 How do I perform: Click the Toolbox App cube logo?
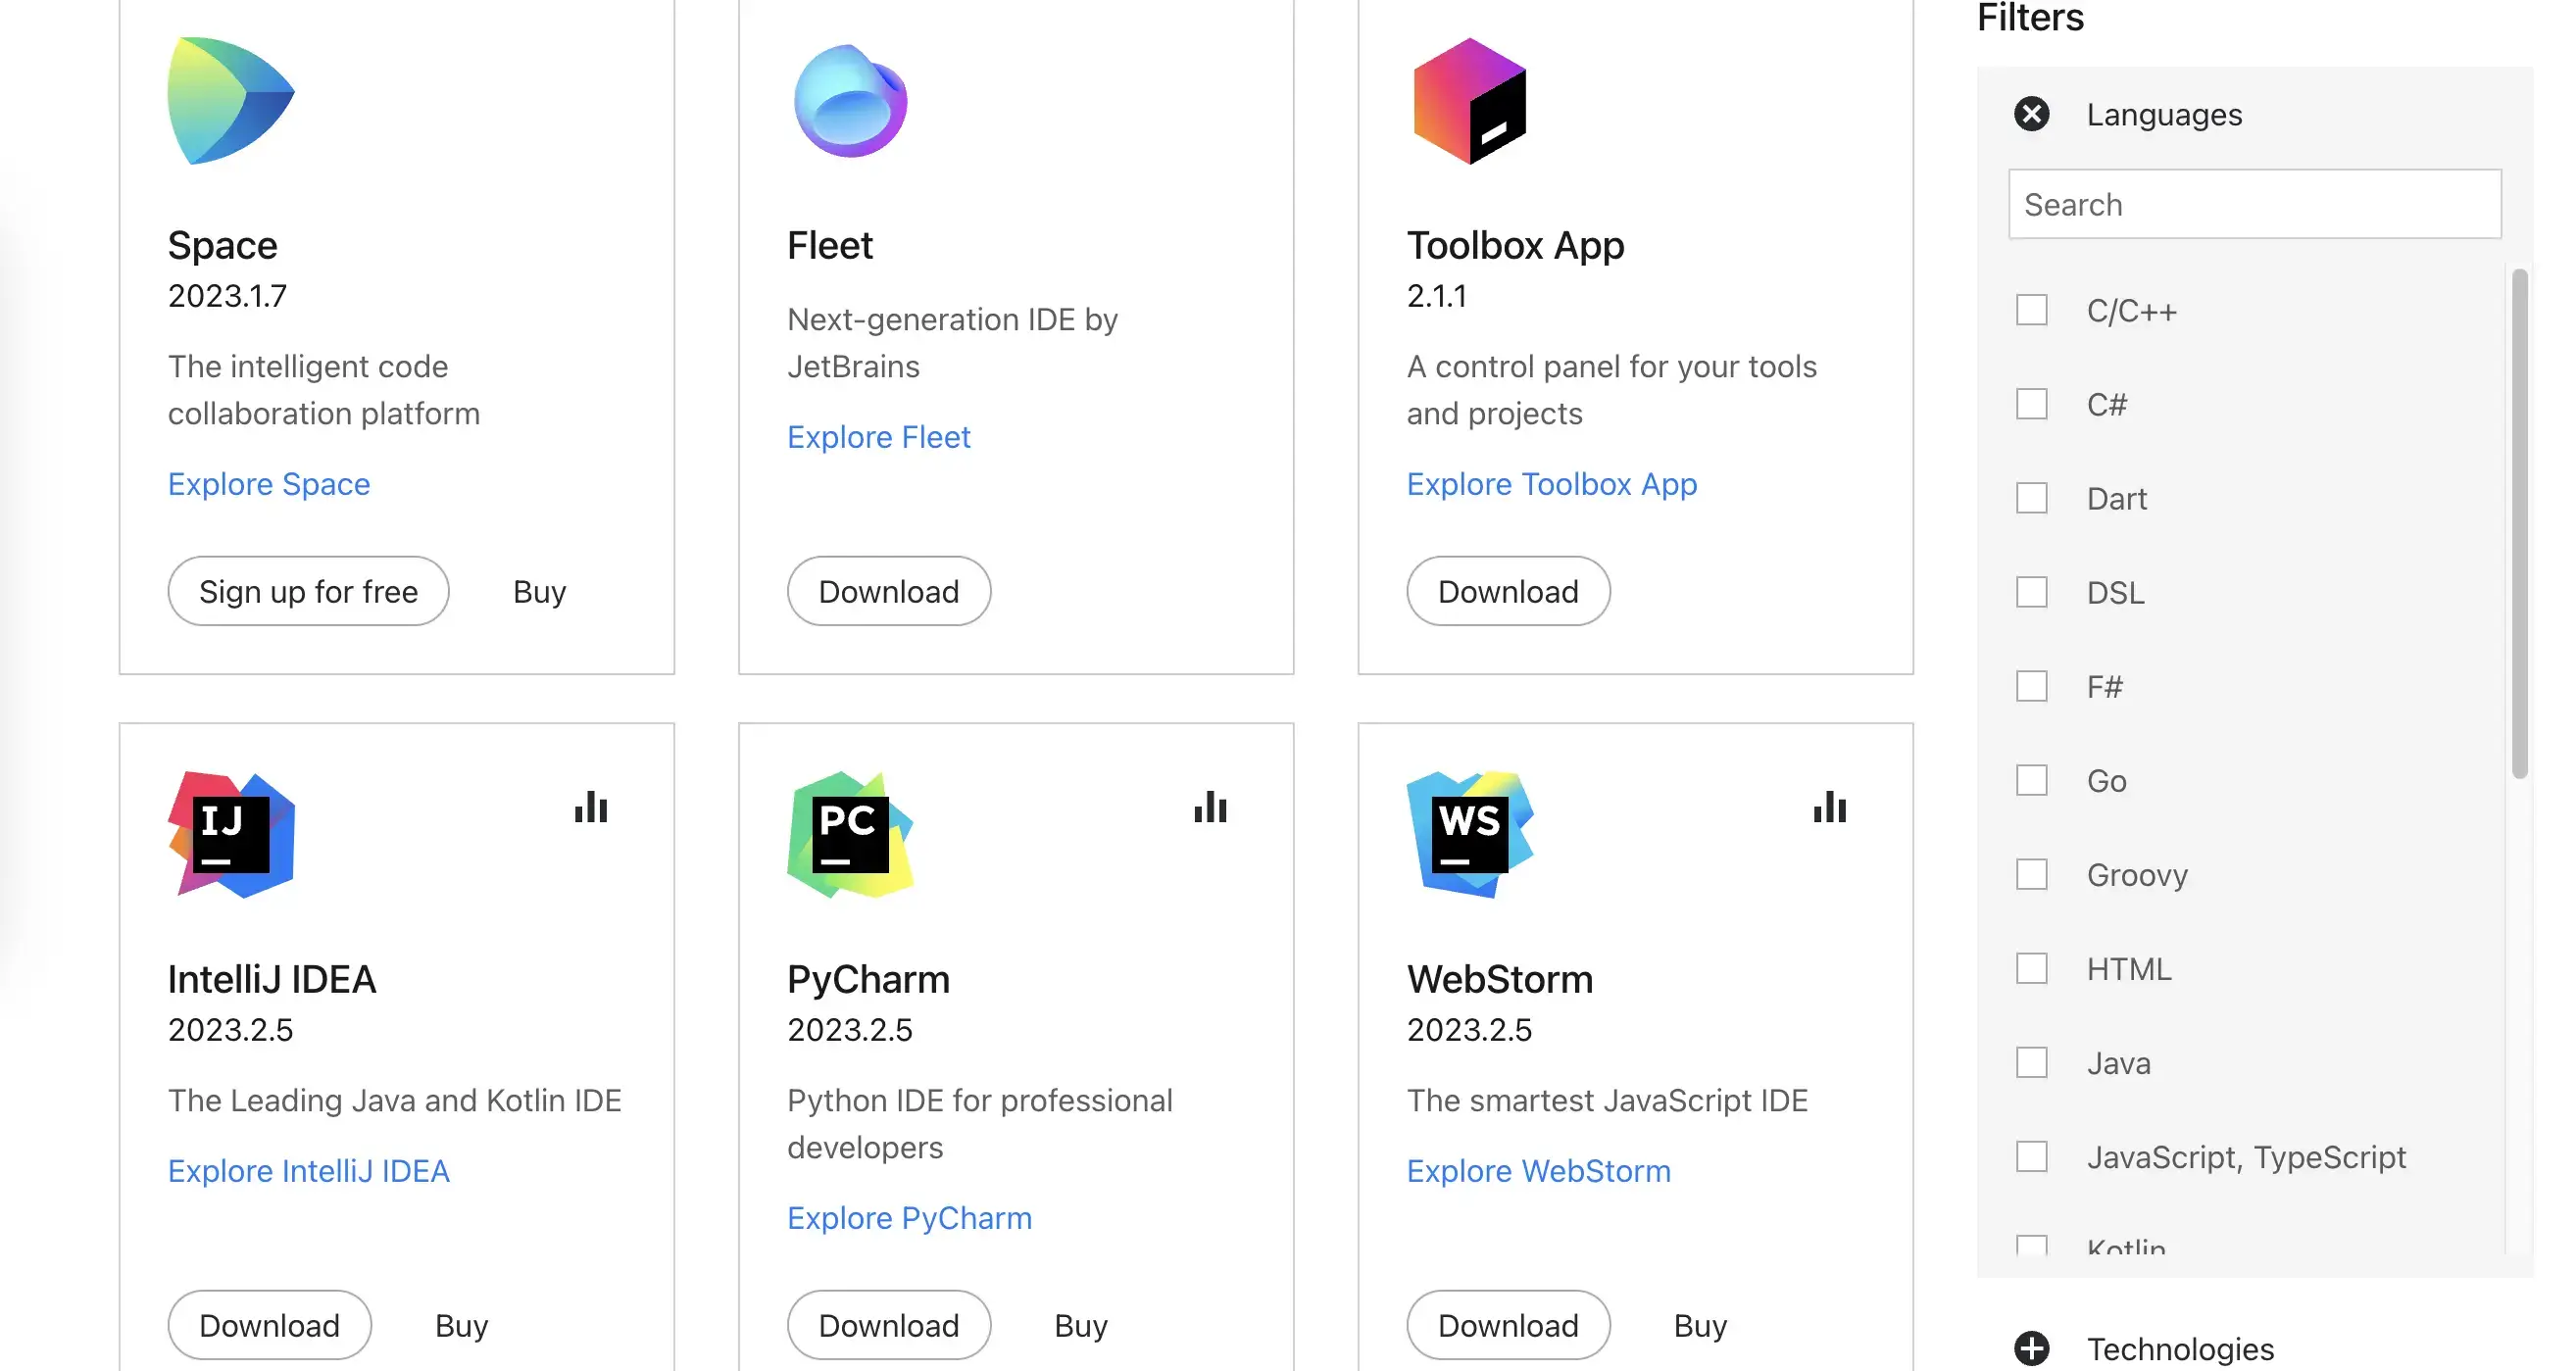pyautogui.click(x=1469, y=101)
